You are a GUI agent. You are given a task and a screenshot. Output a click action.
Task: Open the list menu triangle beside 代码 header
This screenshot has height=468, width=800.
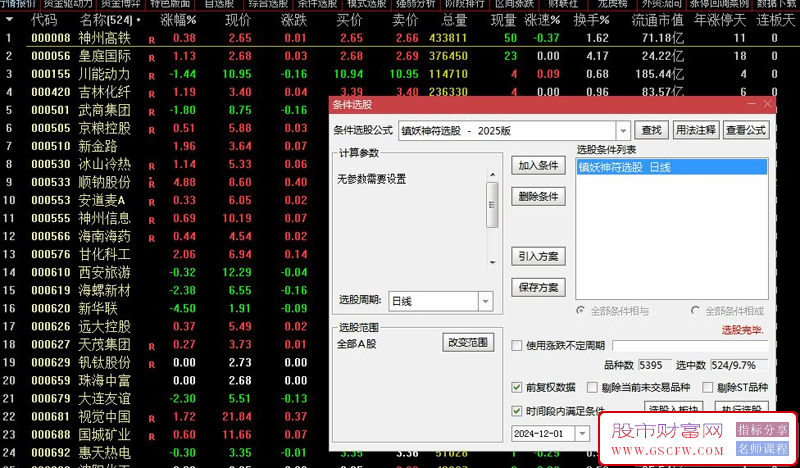9,20
